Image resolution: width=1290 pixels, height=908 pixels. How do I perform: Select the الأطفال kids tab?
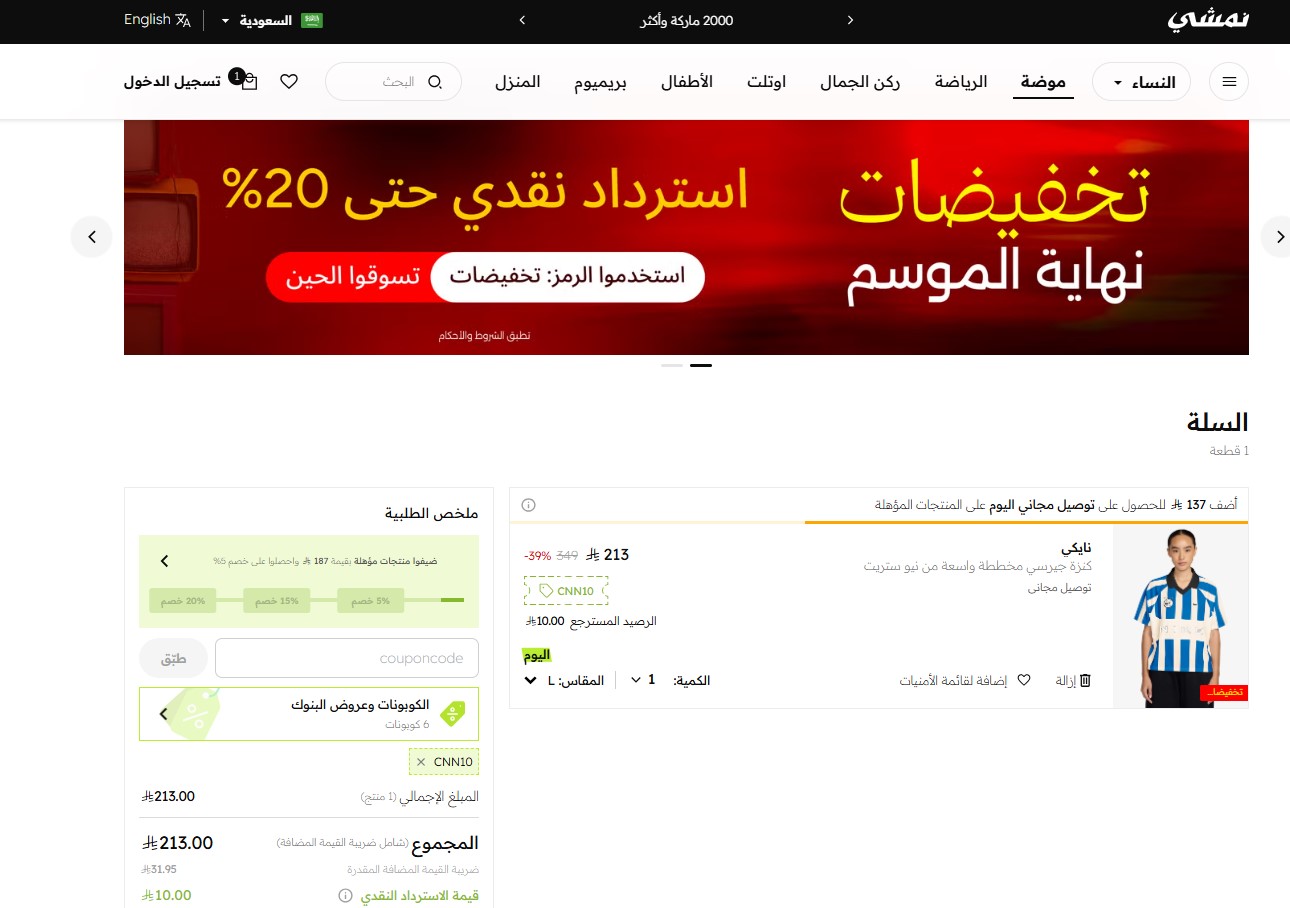click(687, 82)
